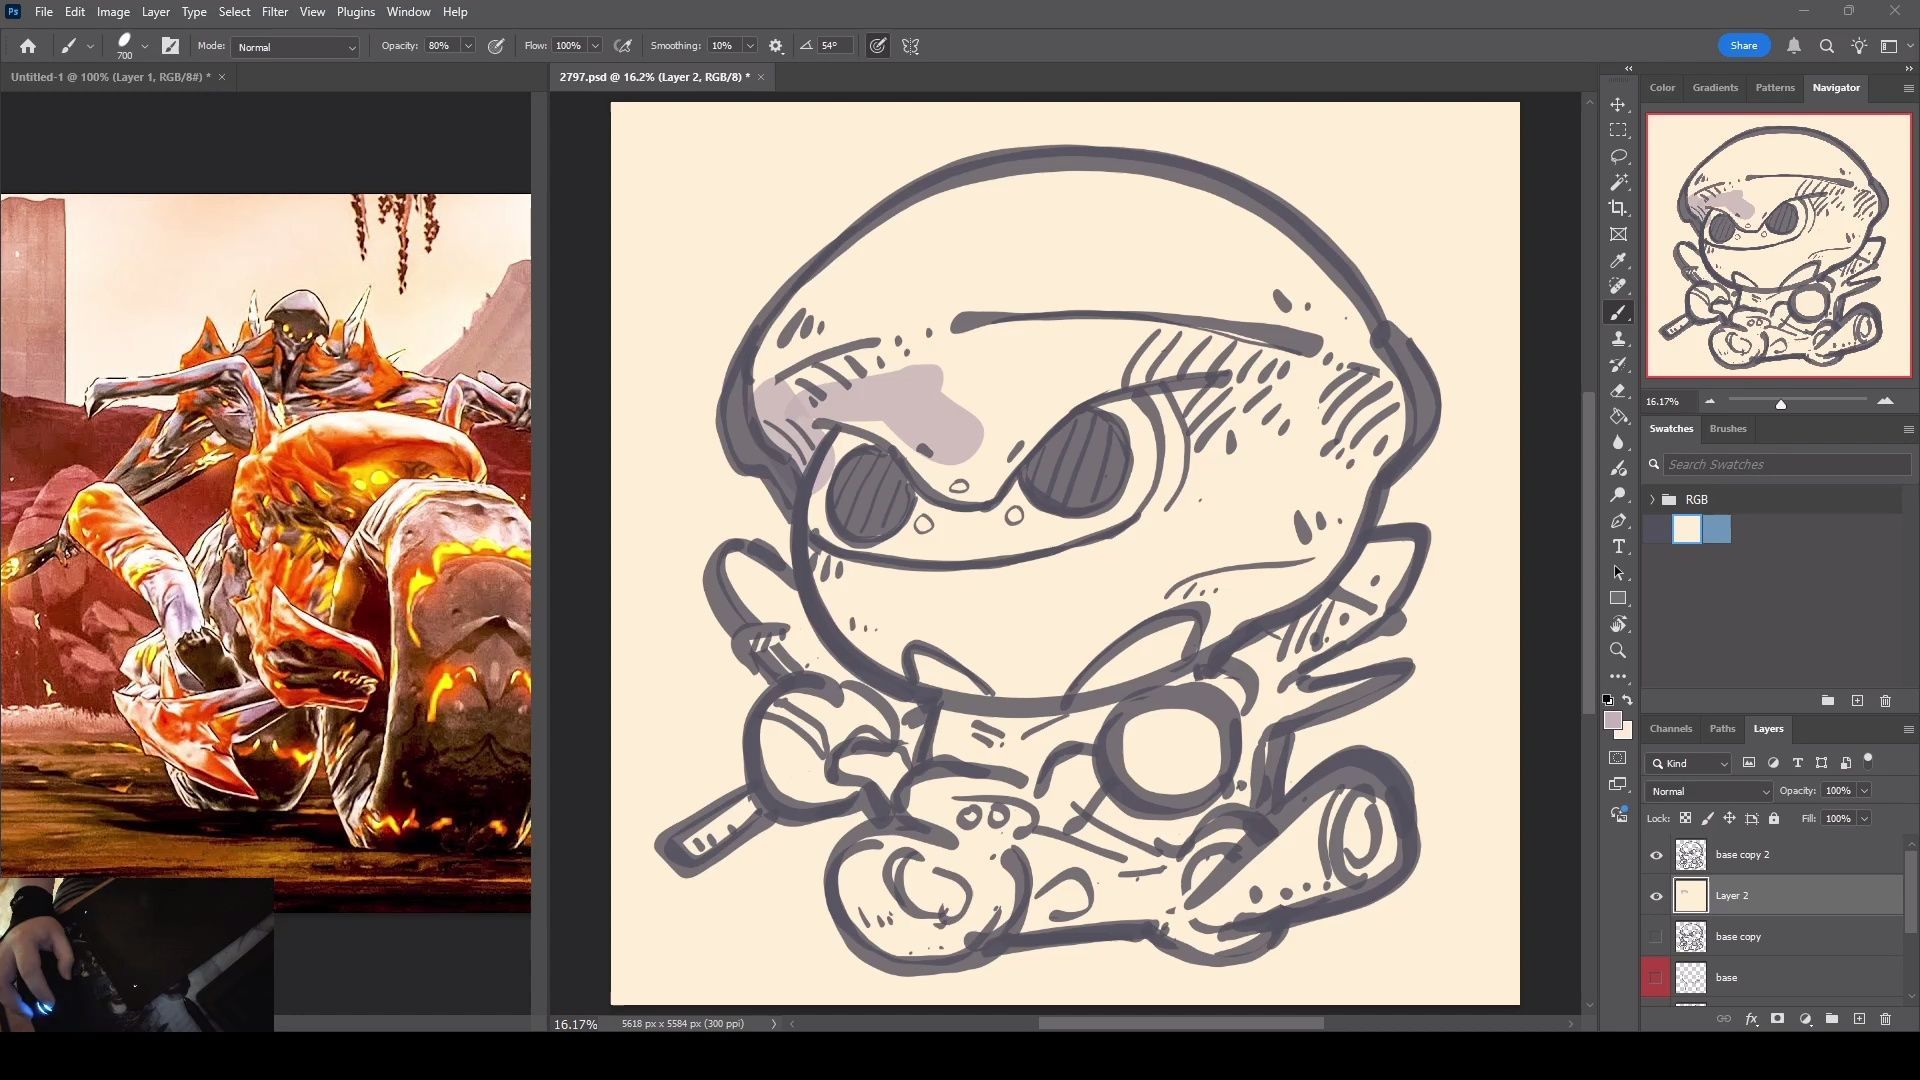Screen dimensions: 1920x1080
Task: Create a new layer from Layers footer
Action: [1859, 1019]
